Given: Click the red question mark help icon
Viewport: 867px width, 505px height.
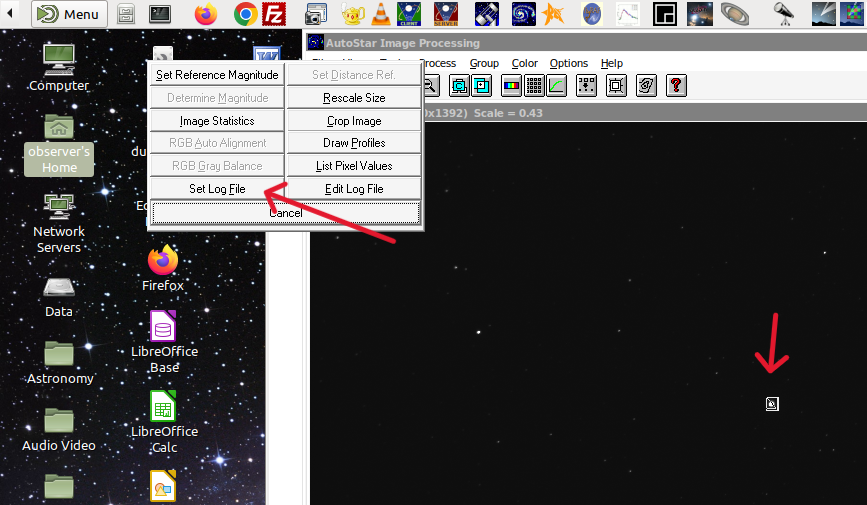Looking at the screenshot, I should [x=676, y=86].
